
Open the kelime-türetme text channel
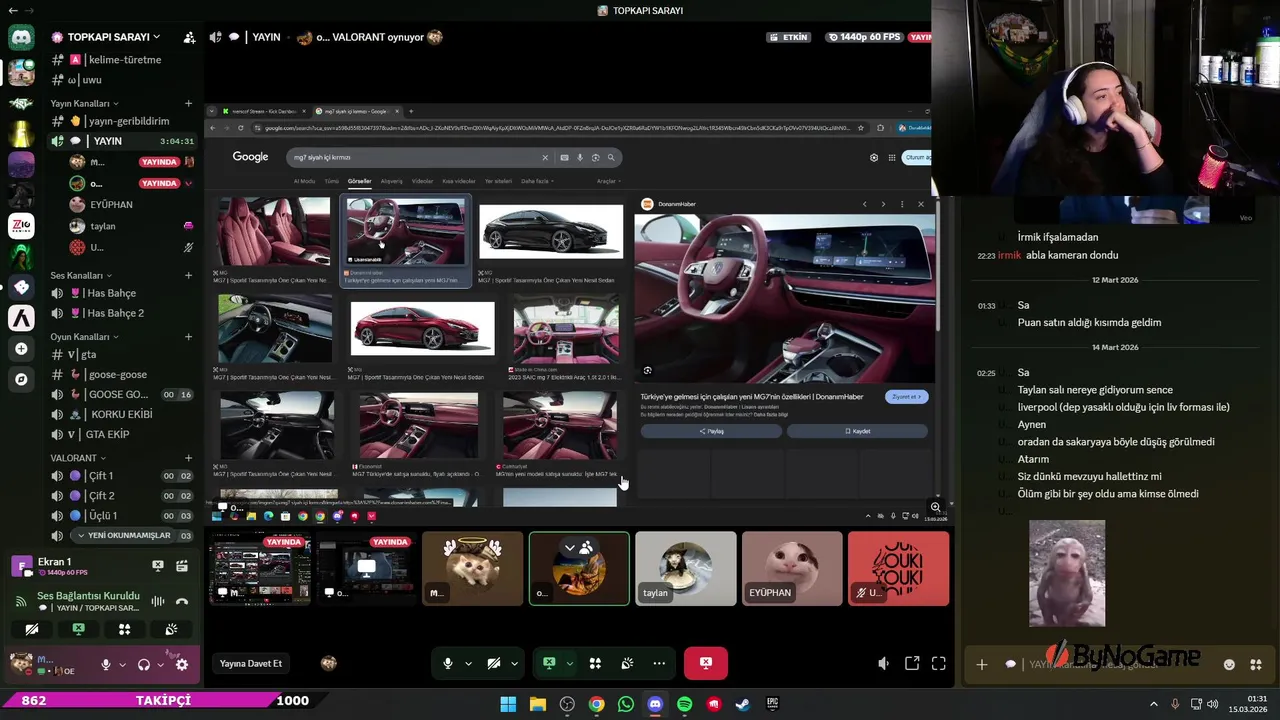tap(123, 60)
